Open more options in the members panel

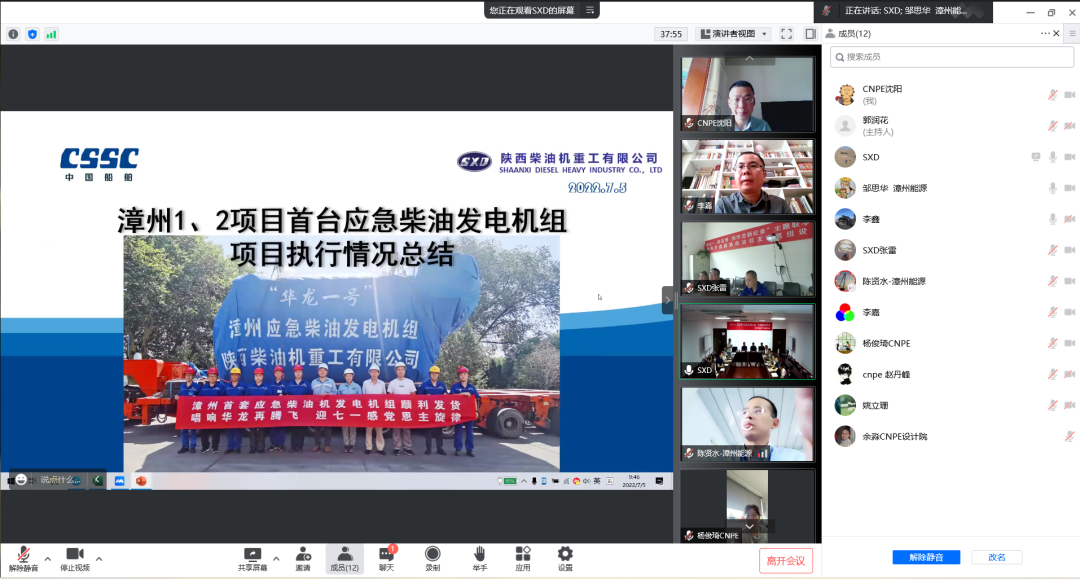click(1045, 33)
